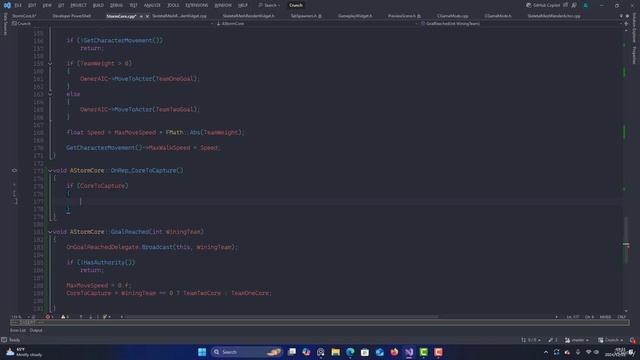The width and height of the screenshot is (640, 360).
Task: Open the Extensions menu
Action: click(197, 5)
